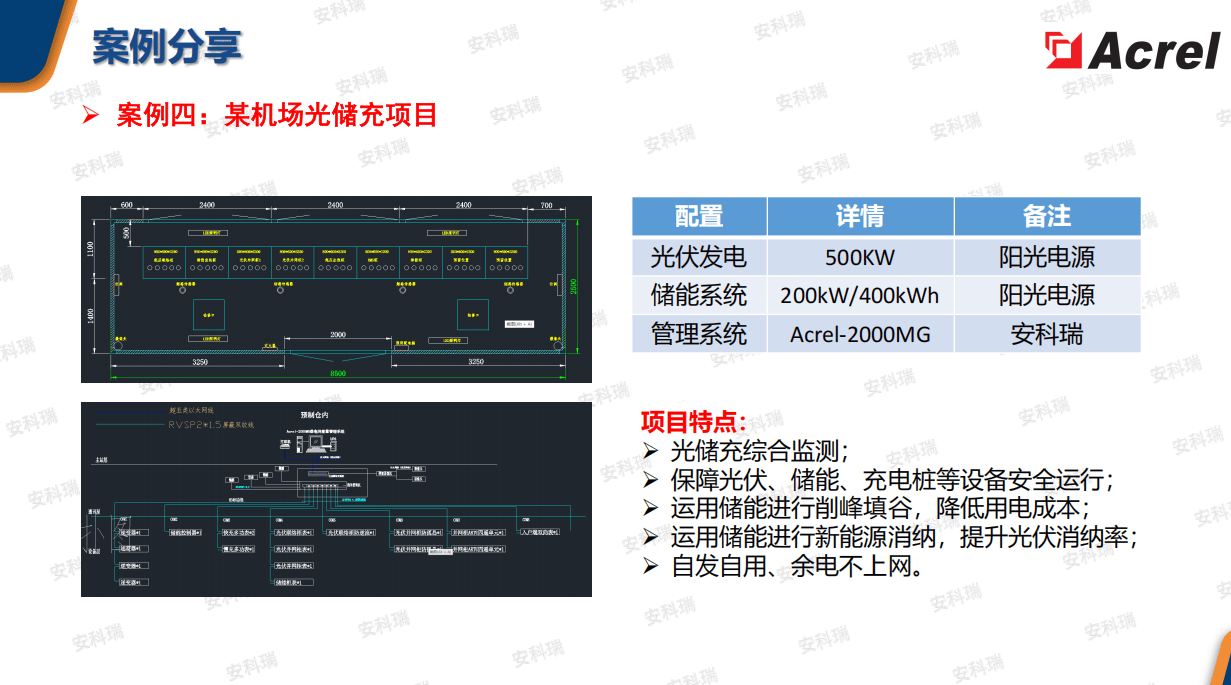Select the 管理系统 cell
Viewport: 1231px width, 685px height.
[699, 333]
